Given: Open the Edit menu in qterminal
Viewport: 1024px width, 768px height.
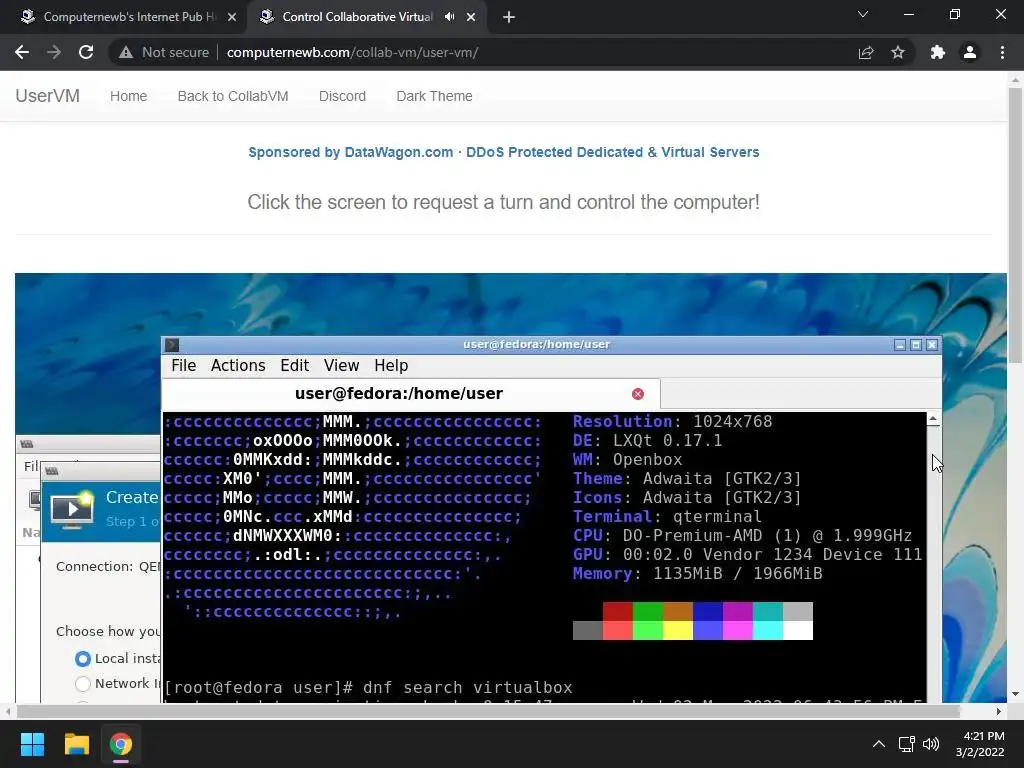Looking at the screenshot, I should (x=295, y=365).
